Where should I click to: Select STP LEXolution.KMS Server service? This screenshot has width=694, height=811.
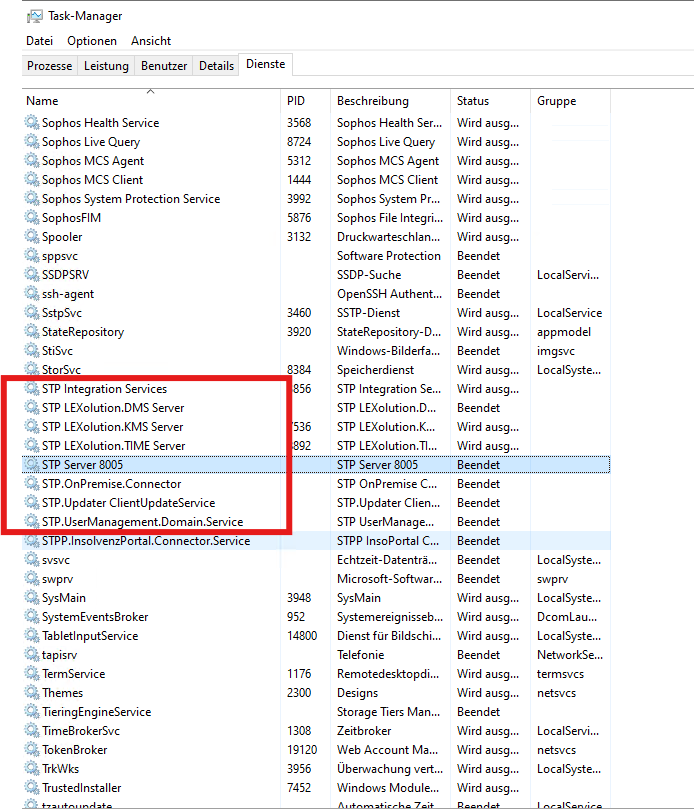pyautogui.click(x=112, y=427)
